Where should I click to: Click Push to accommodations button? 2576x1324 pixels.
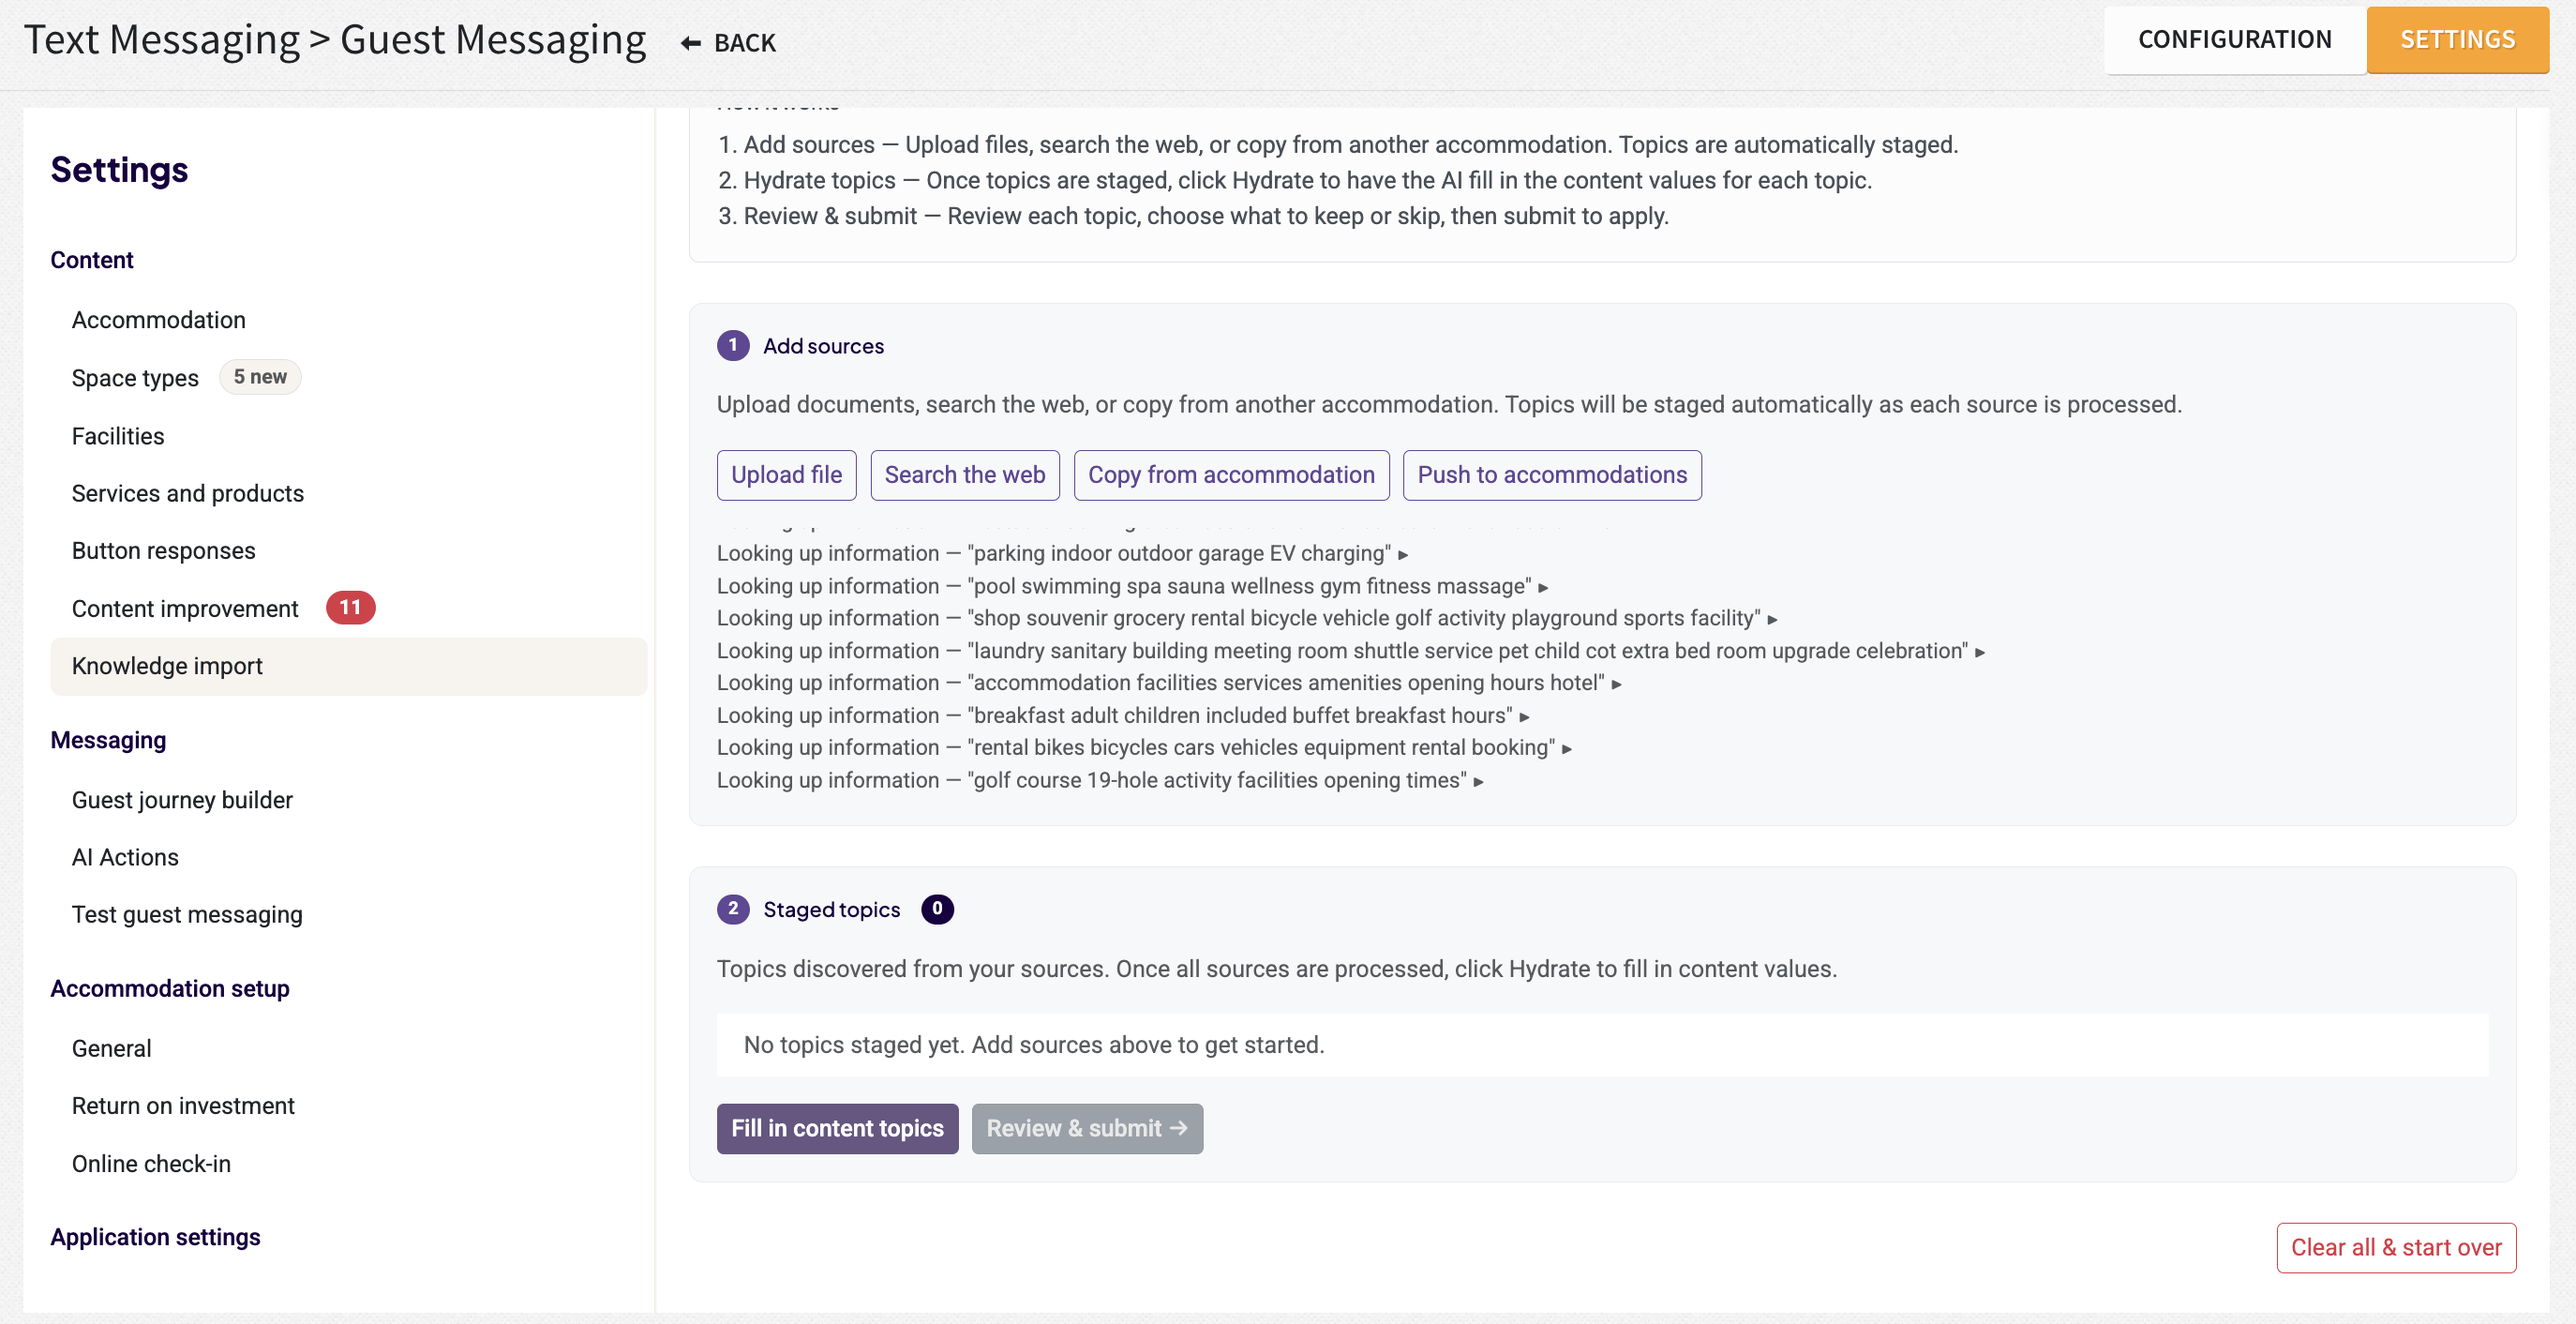tap(1551, 475)
